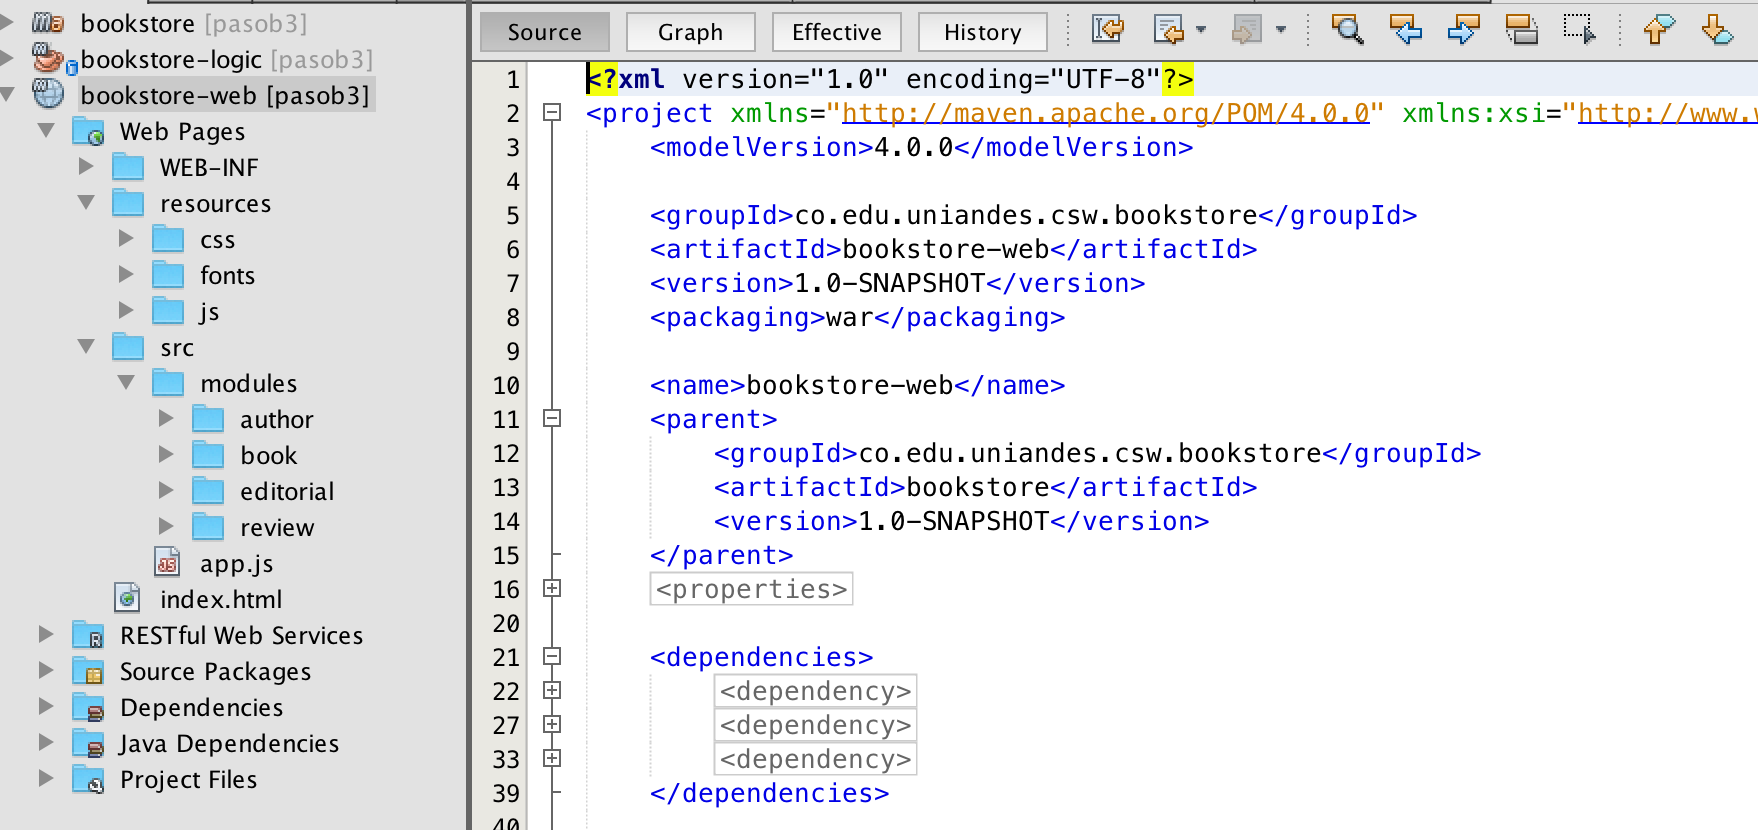Toggle Rectangular Selection mode
1758x830 pixels.
1579,30
